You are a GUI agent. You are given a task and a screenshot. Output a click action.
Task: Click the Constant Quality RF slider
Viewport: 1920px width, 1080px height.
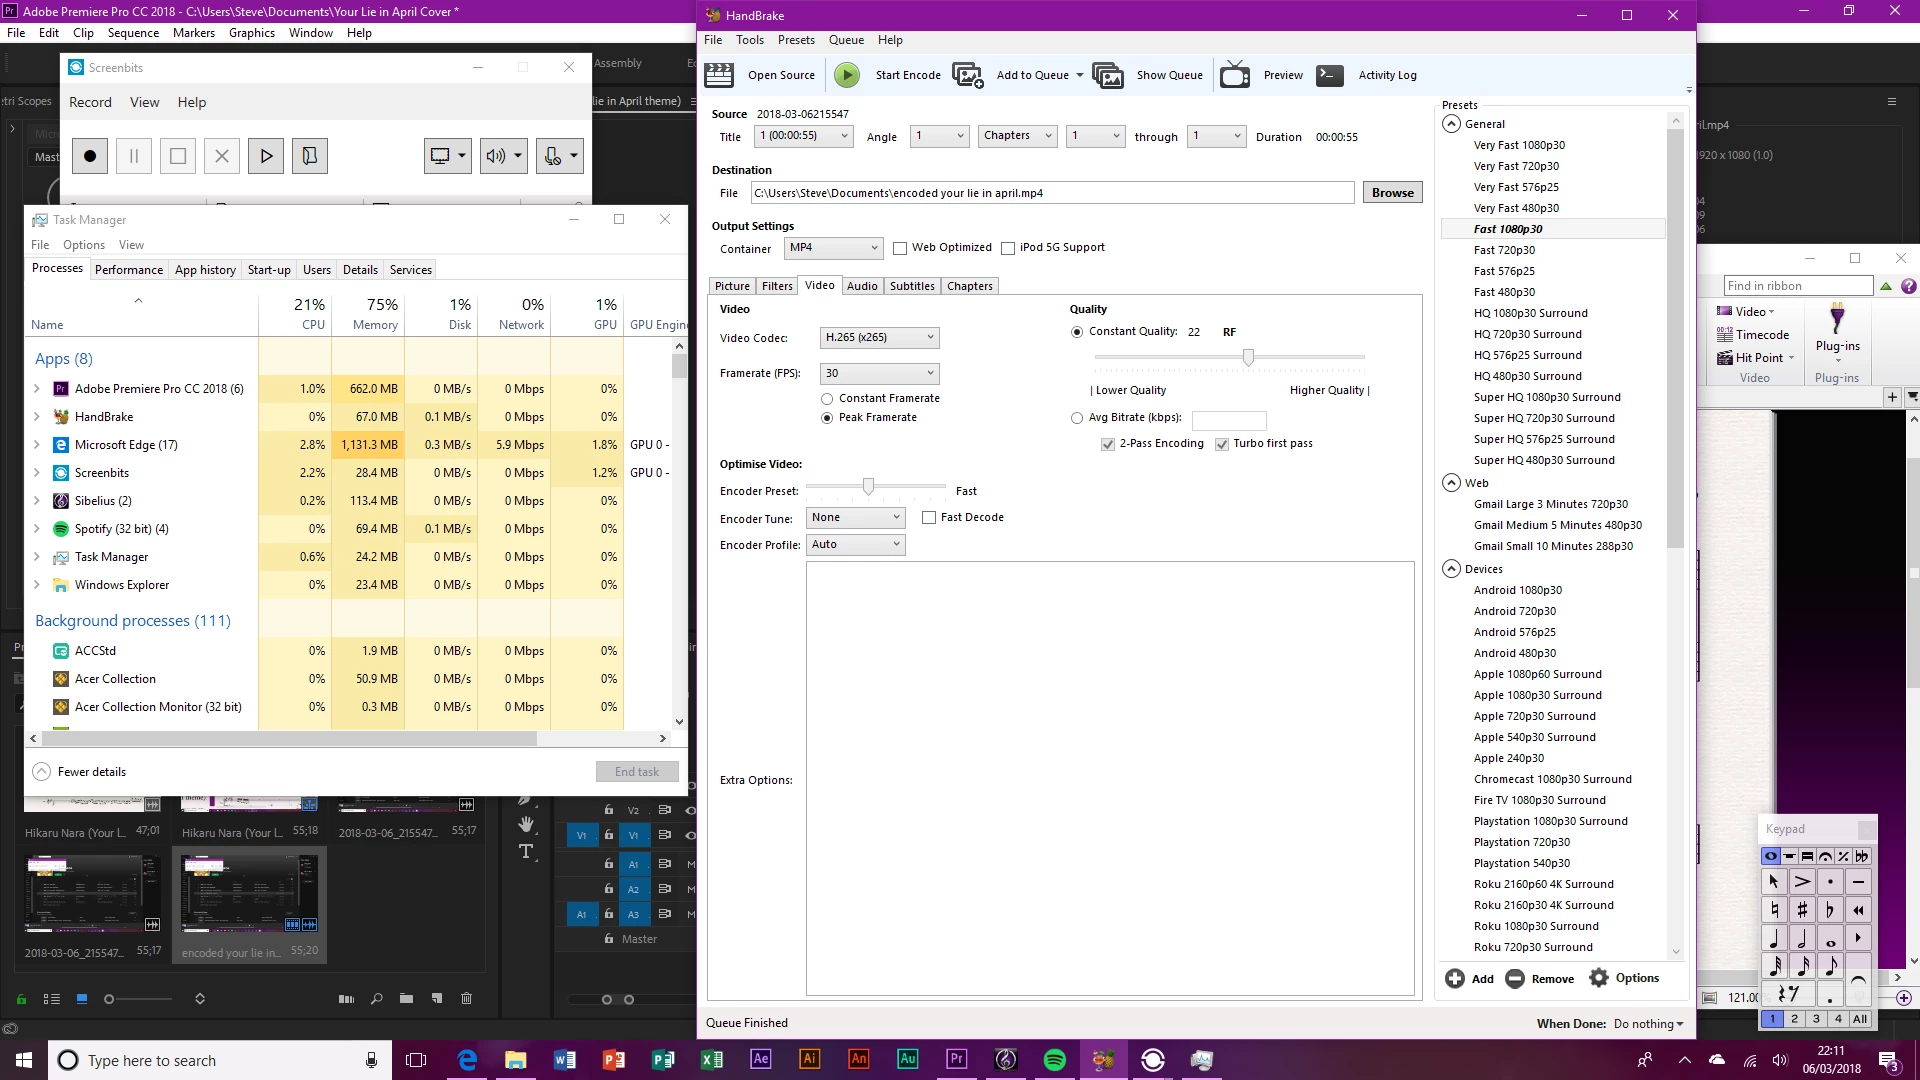pos(1248,357)
